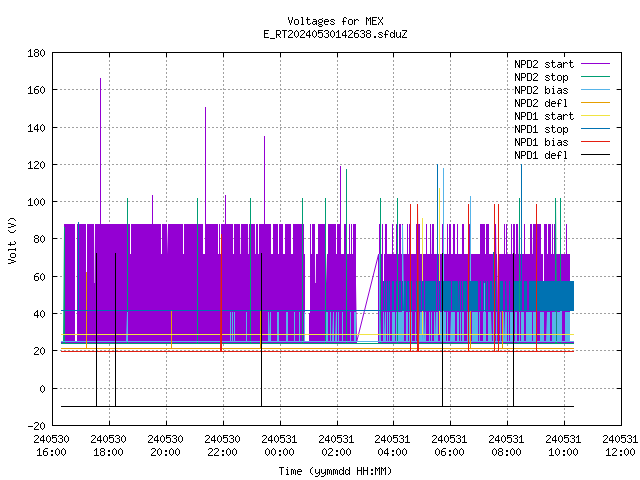Click the 180 y-axis tick label

click(x=36, y=53)
